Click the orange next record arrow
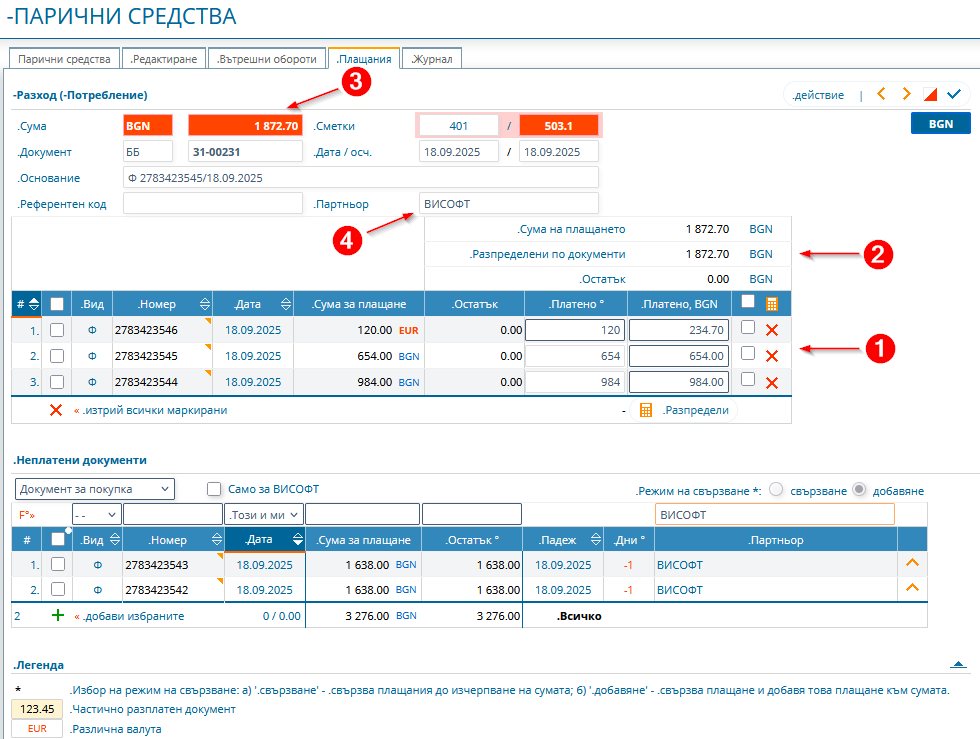The height and width of the screenshot is (739, 980). 906,94
